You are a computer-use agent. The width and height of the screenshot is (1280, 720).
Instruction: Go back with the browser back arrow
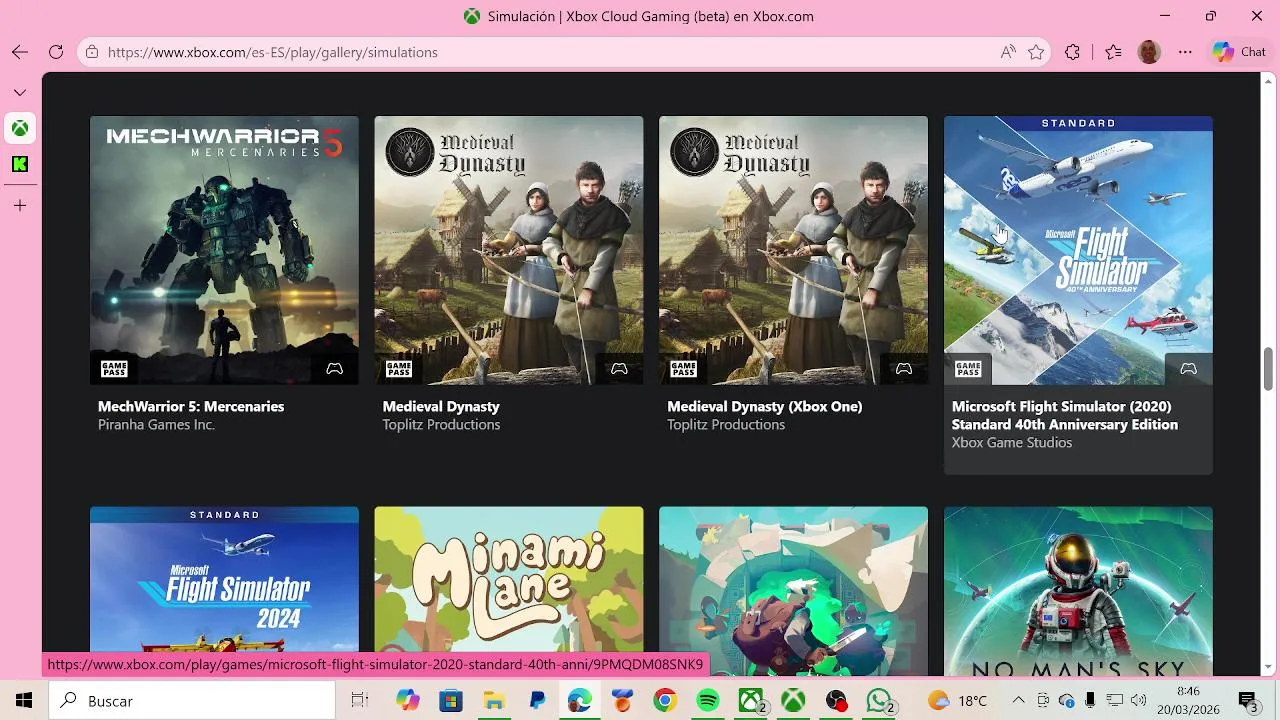pos(20,52)
